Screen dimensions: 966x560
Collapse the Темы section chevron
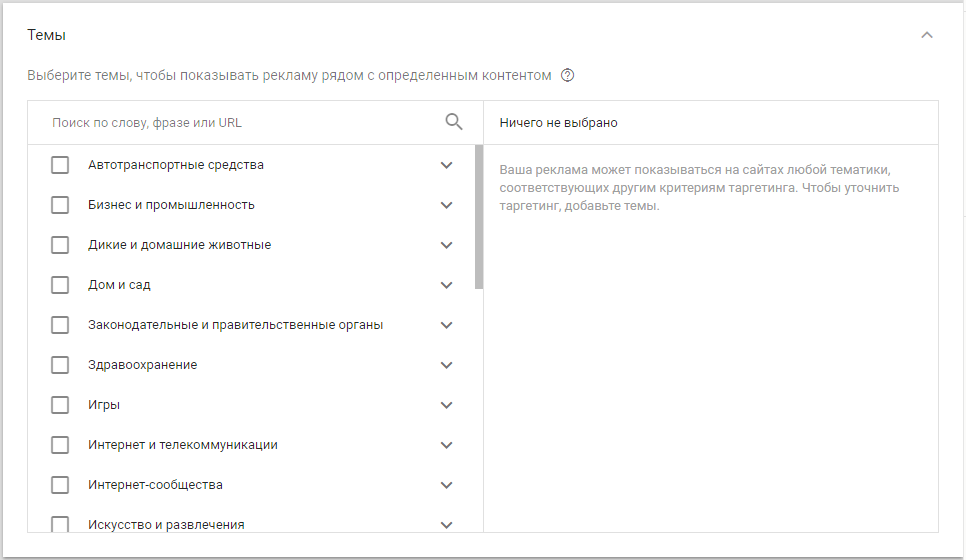tap(927, 35)
